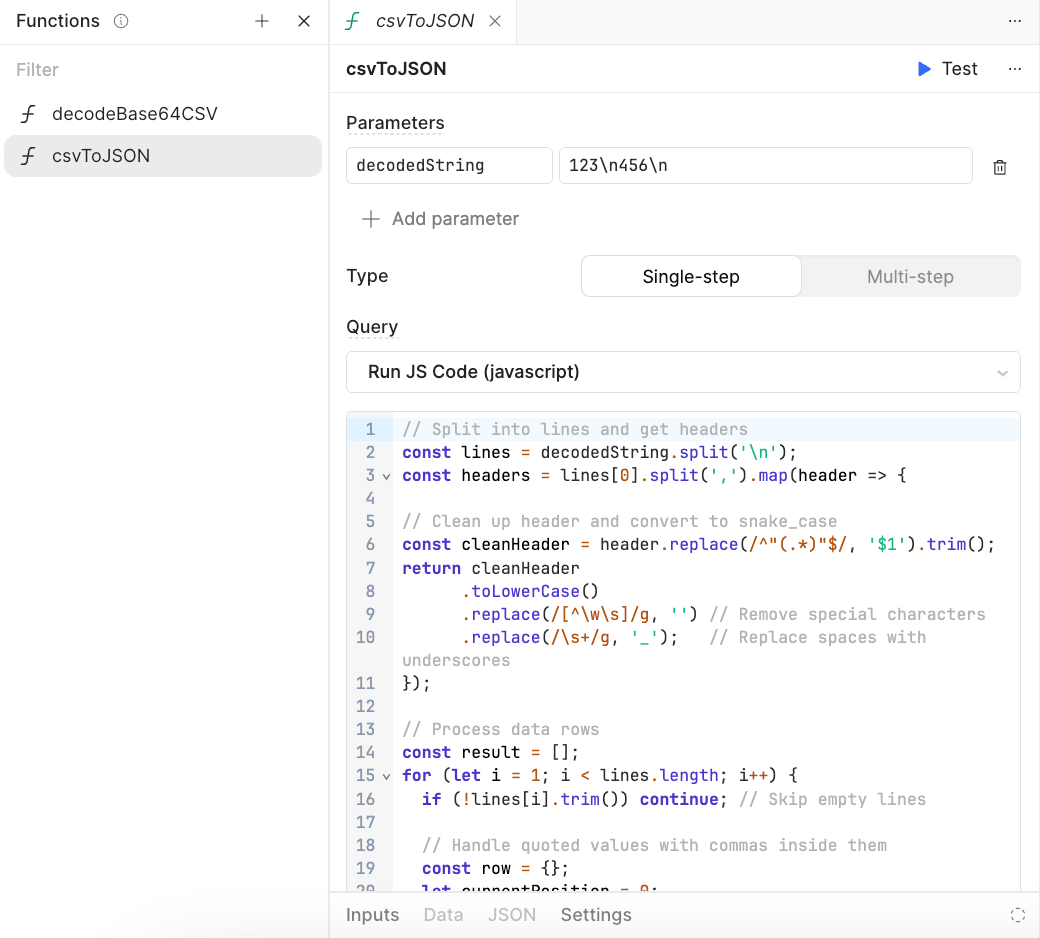Choose Multi-step type

(x=910, y=277)
